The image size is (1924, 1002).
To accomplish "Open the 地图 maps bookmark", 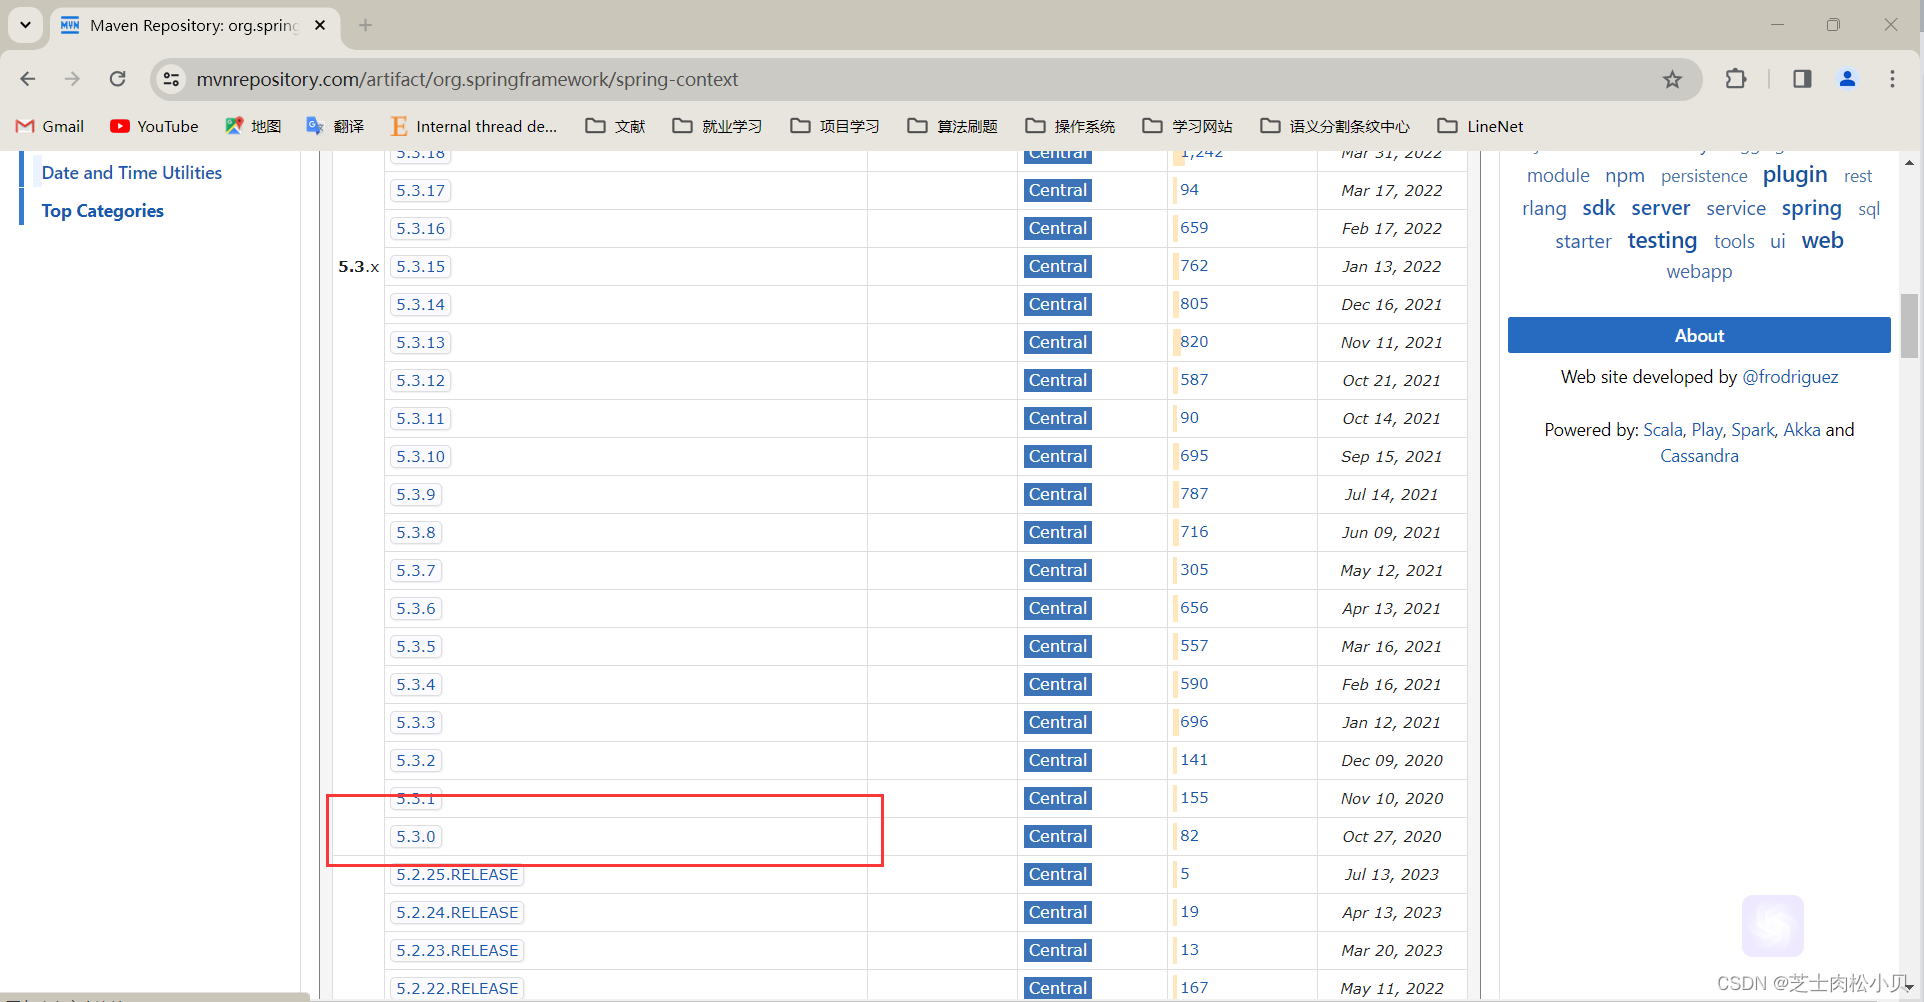I will [253, 126].
